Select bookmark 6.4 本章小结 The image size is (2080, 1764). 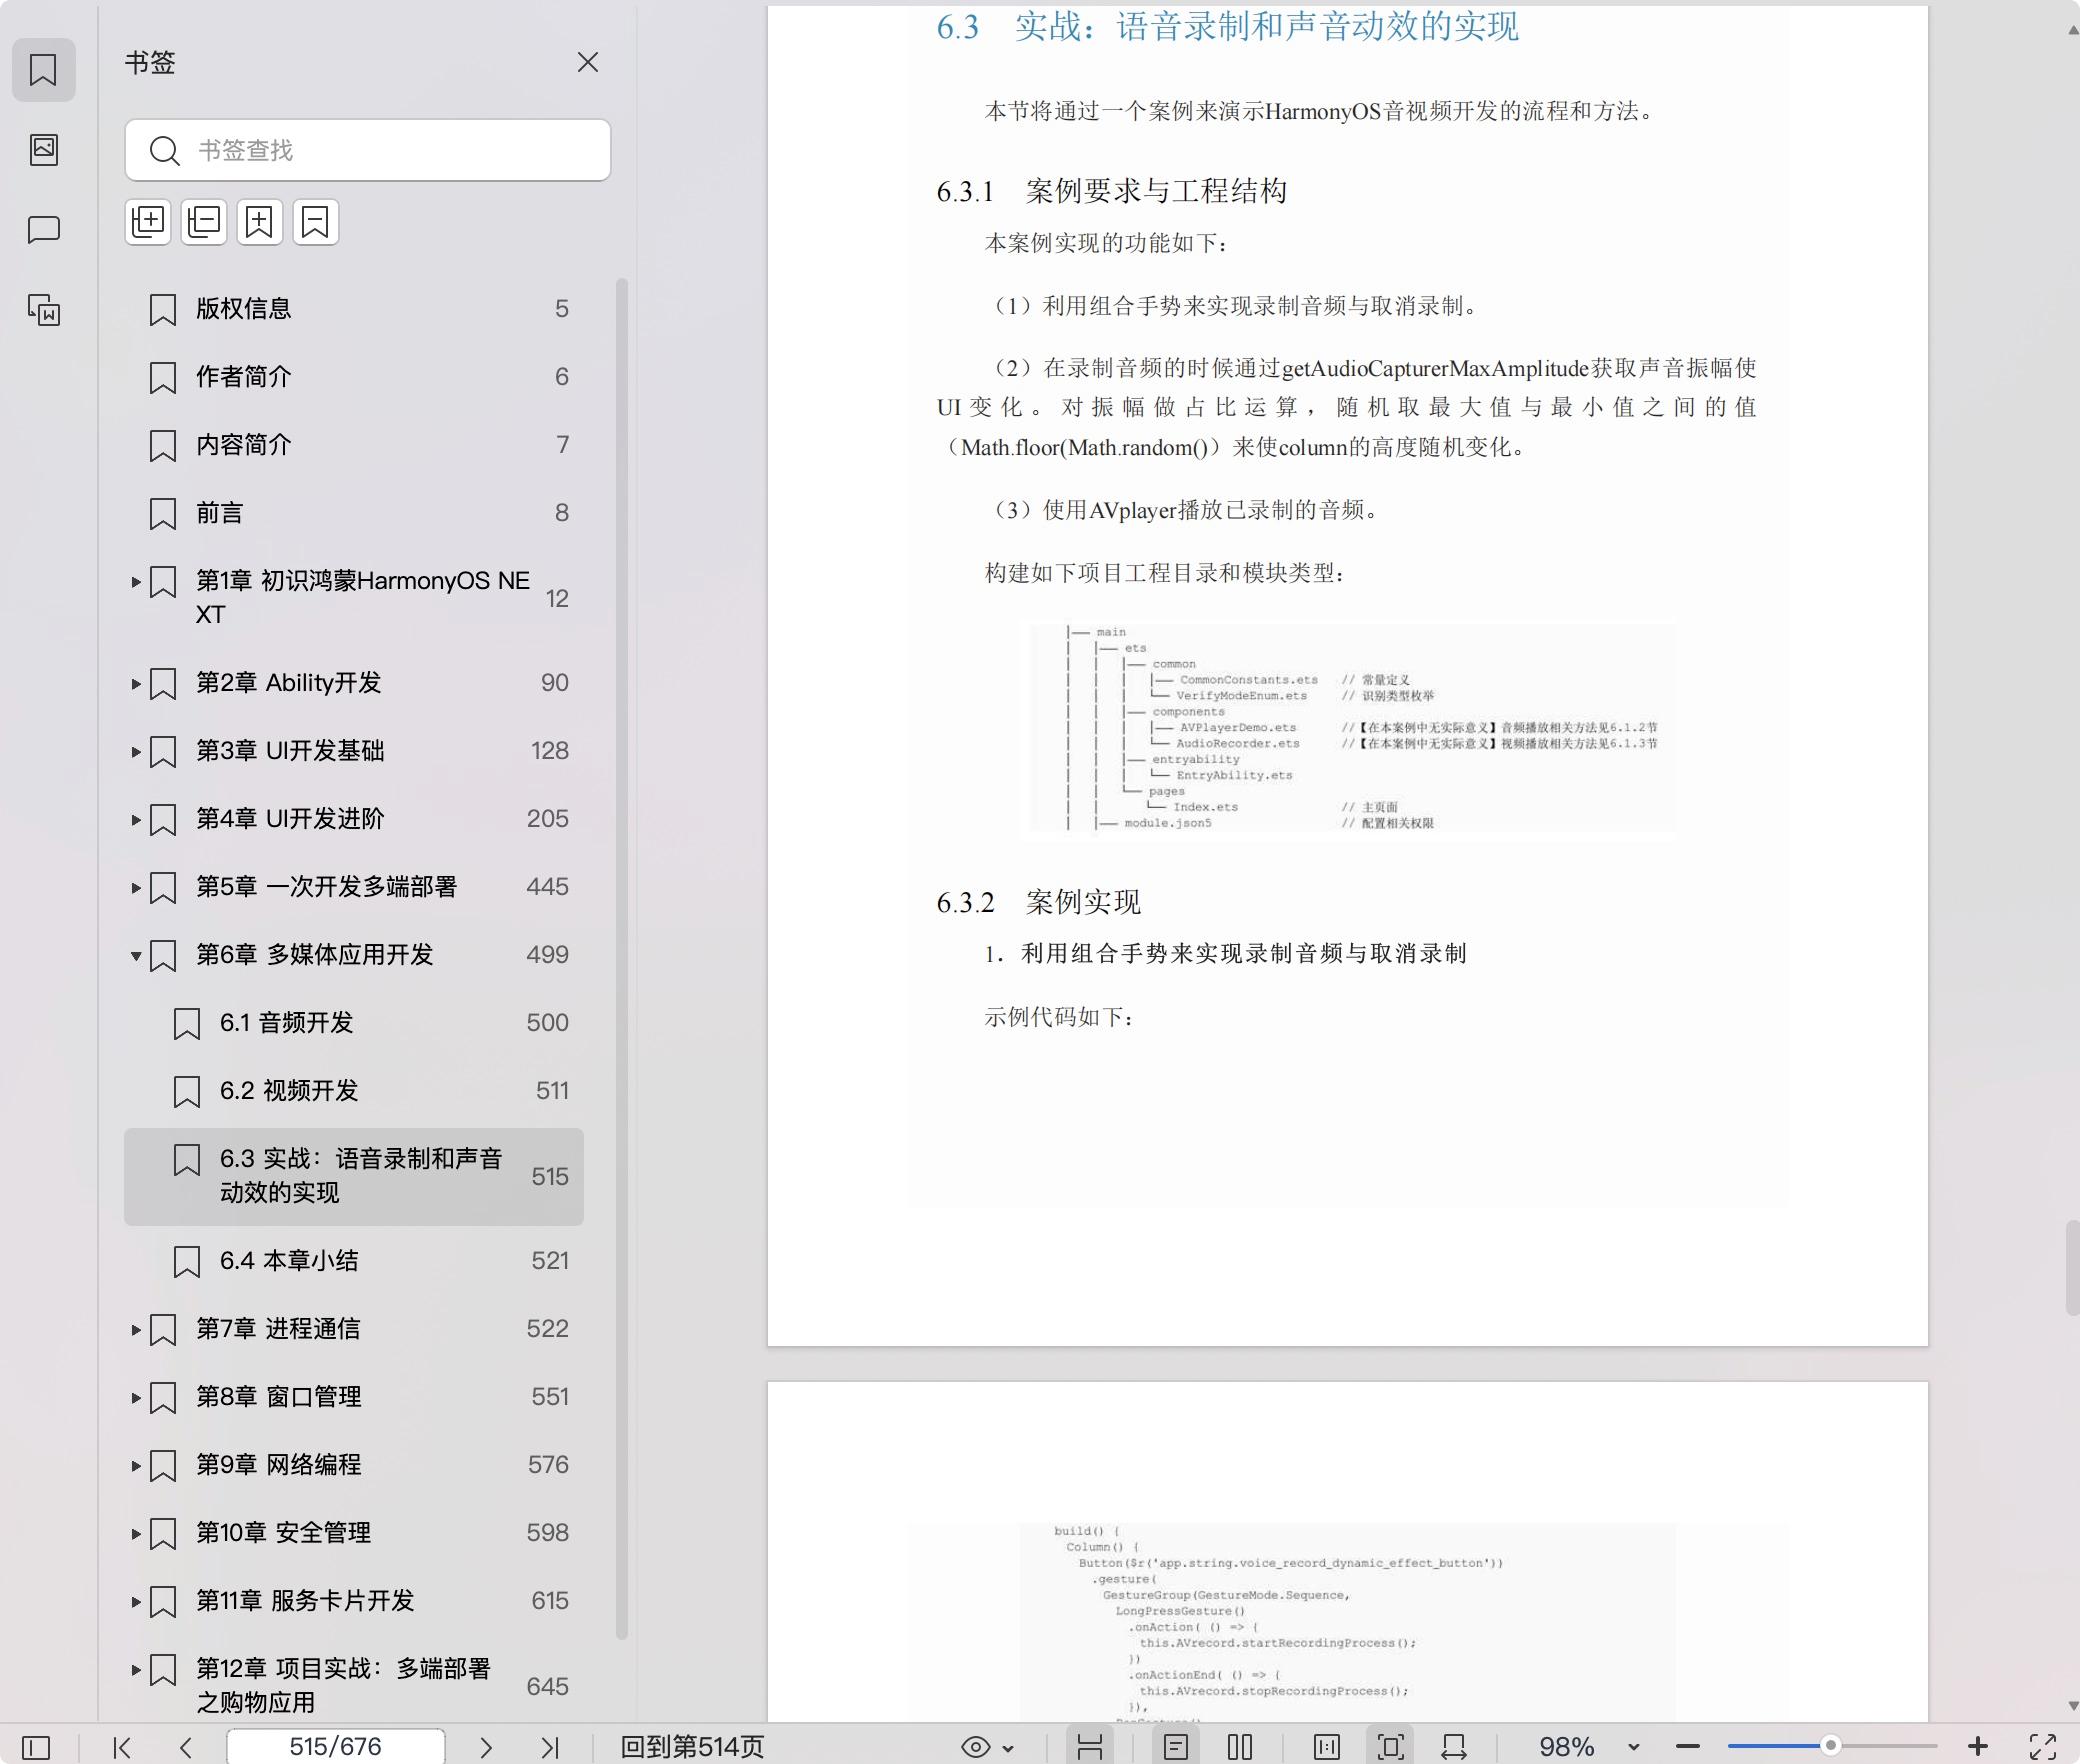tap(289, 1260)
